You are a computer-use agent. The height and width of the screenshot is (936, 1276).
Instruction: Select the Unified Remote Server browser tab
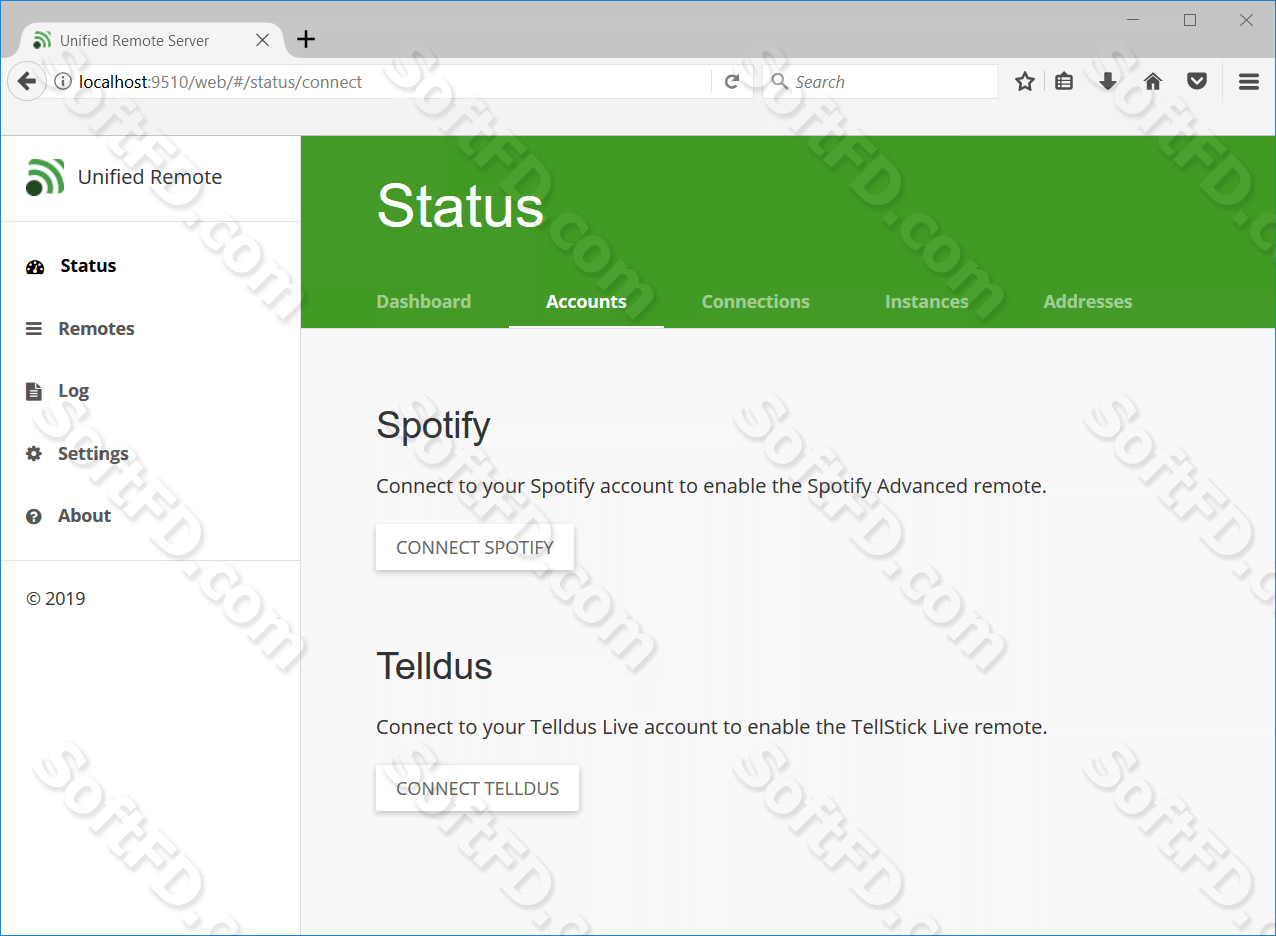click(150, 40)
